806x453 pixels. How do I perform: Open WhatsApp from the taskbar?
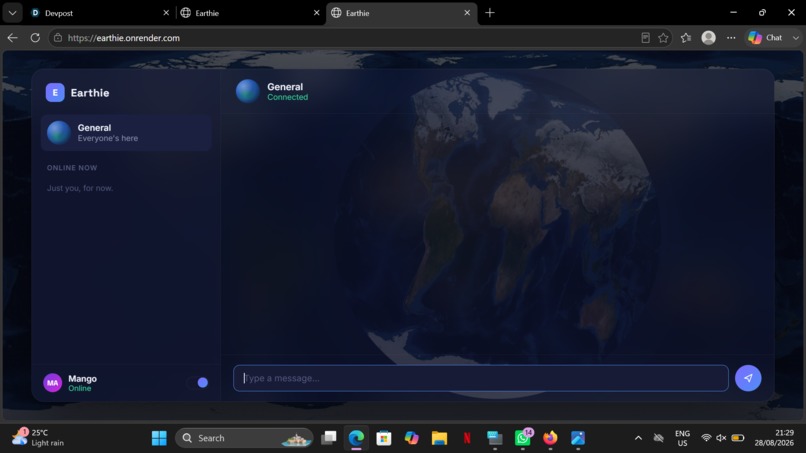[x=523, y=438]
